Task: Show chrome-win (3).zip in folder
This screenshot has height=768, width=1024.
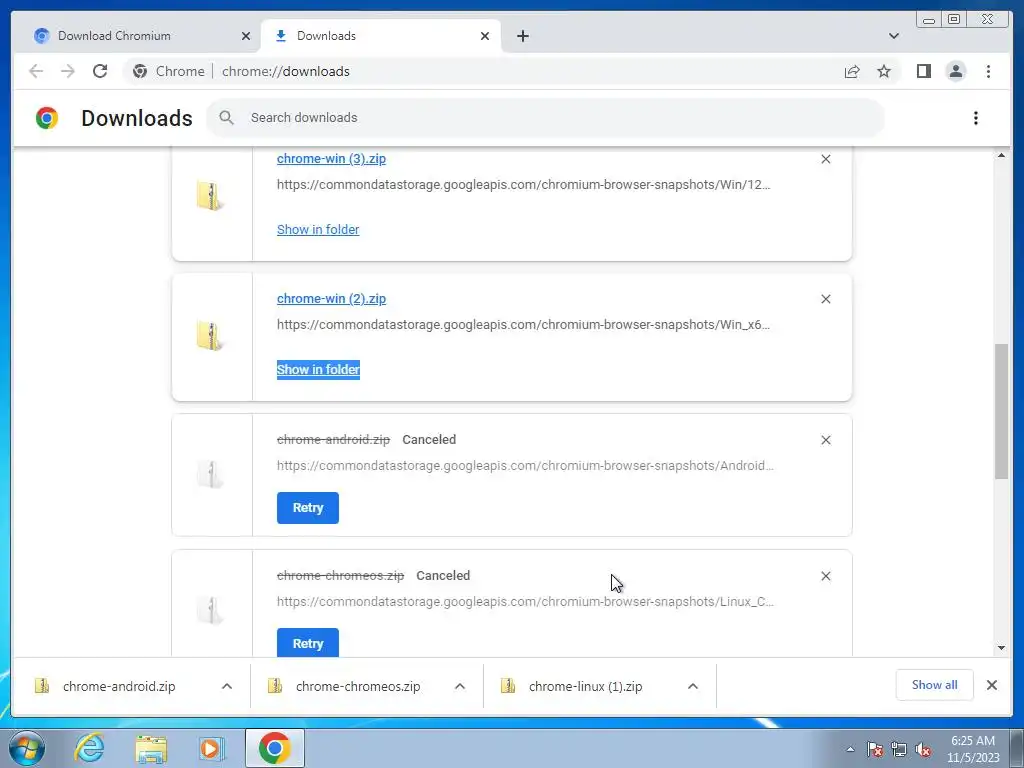Action: pyautogui.click(x=318, y=230)
